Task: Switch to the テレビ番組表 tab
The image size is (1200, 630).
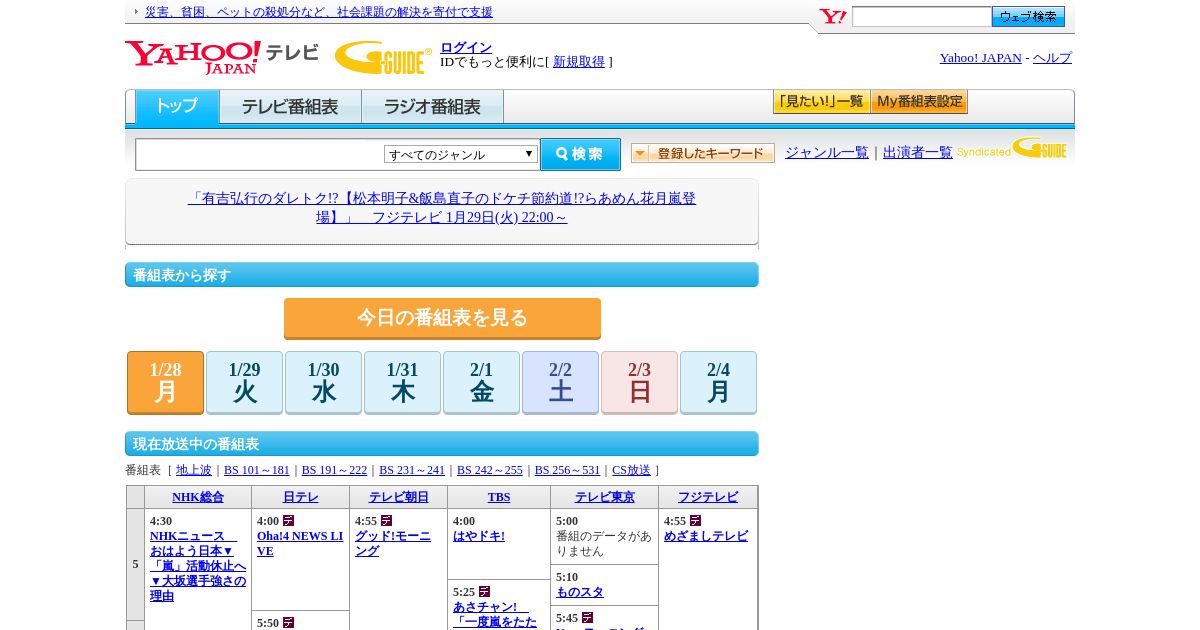Action: click(x=290, y=107)
